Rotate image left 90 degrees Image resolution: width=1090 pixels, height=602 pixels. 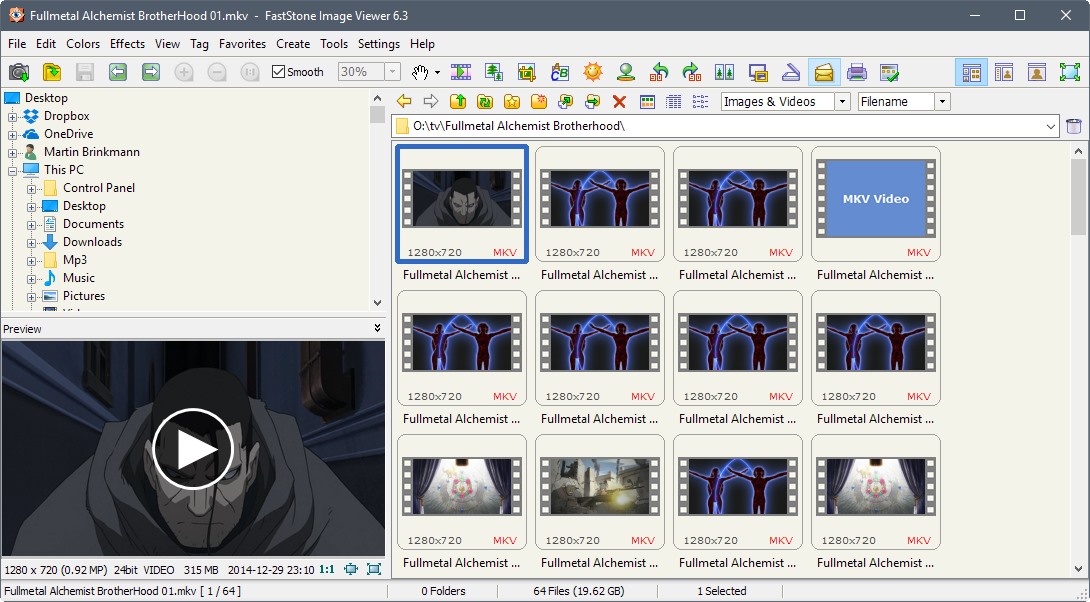659,72
